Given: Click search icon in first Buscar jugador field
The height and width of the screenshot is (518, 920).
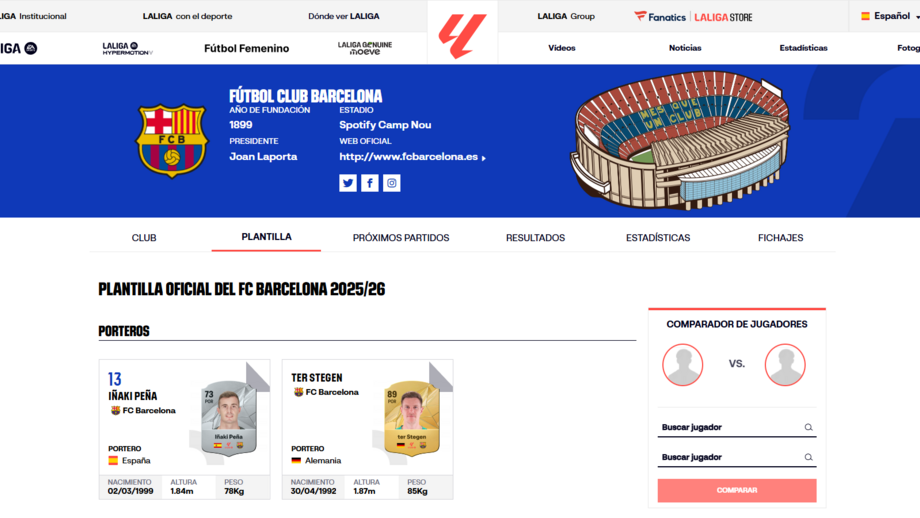Looking at the screenshot, I should (x=808, y=428).
